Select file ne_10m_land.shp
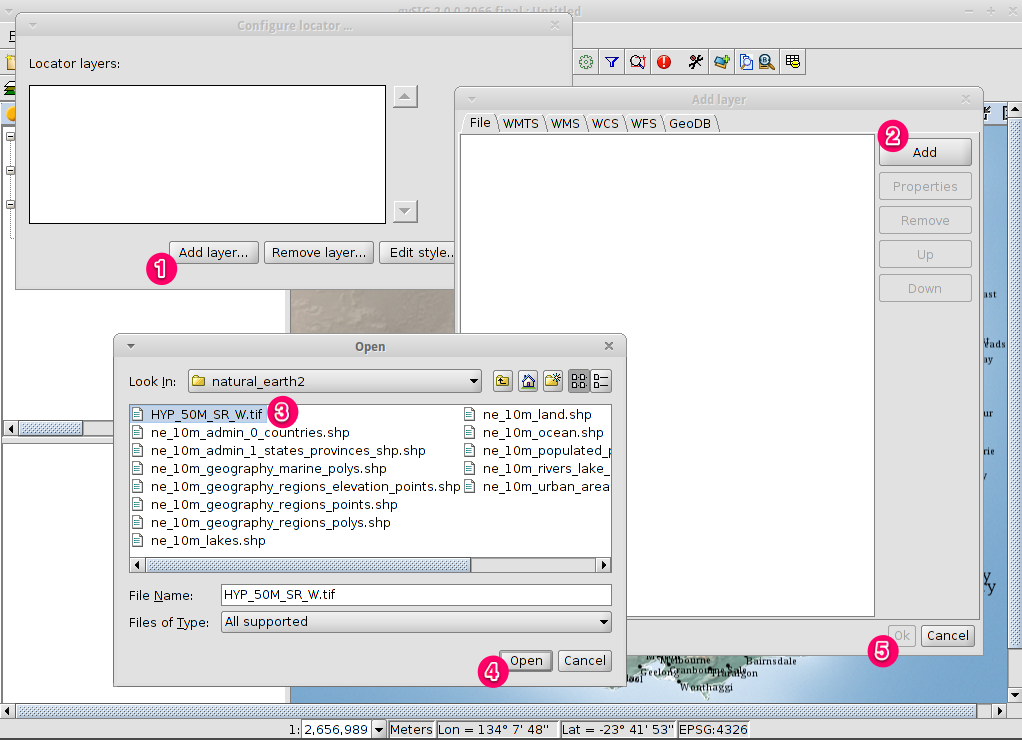 pyautogui.click(x=529, y=415)
